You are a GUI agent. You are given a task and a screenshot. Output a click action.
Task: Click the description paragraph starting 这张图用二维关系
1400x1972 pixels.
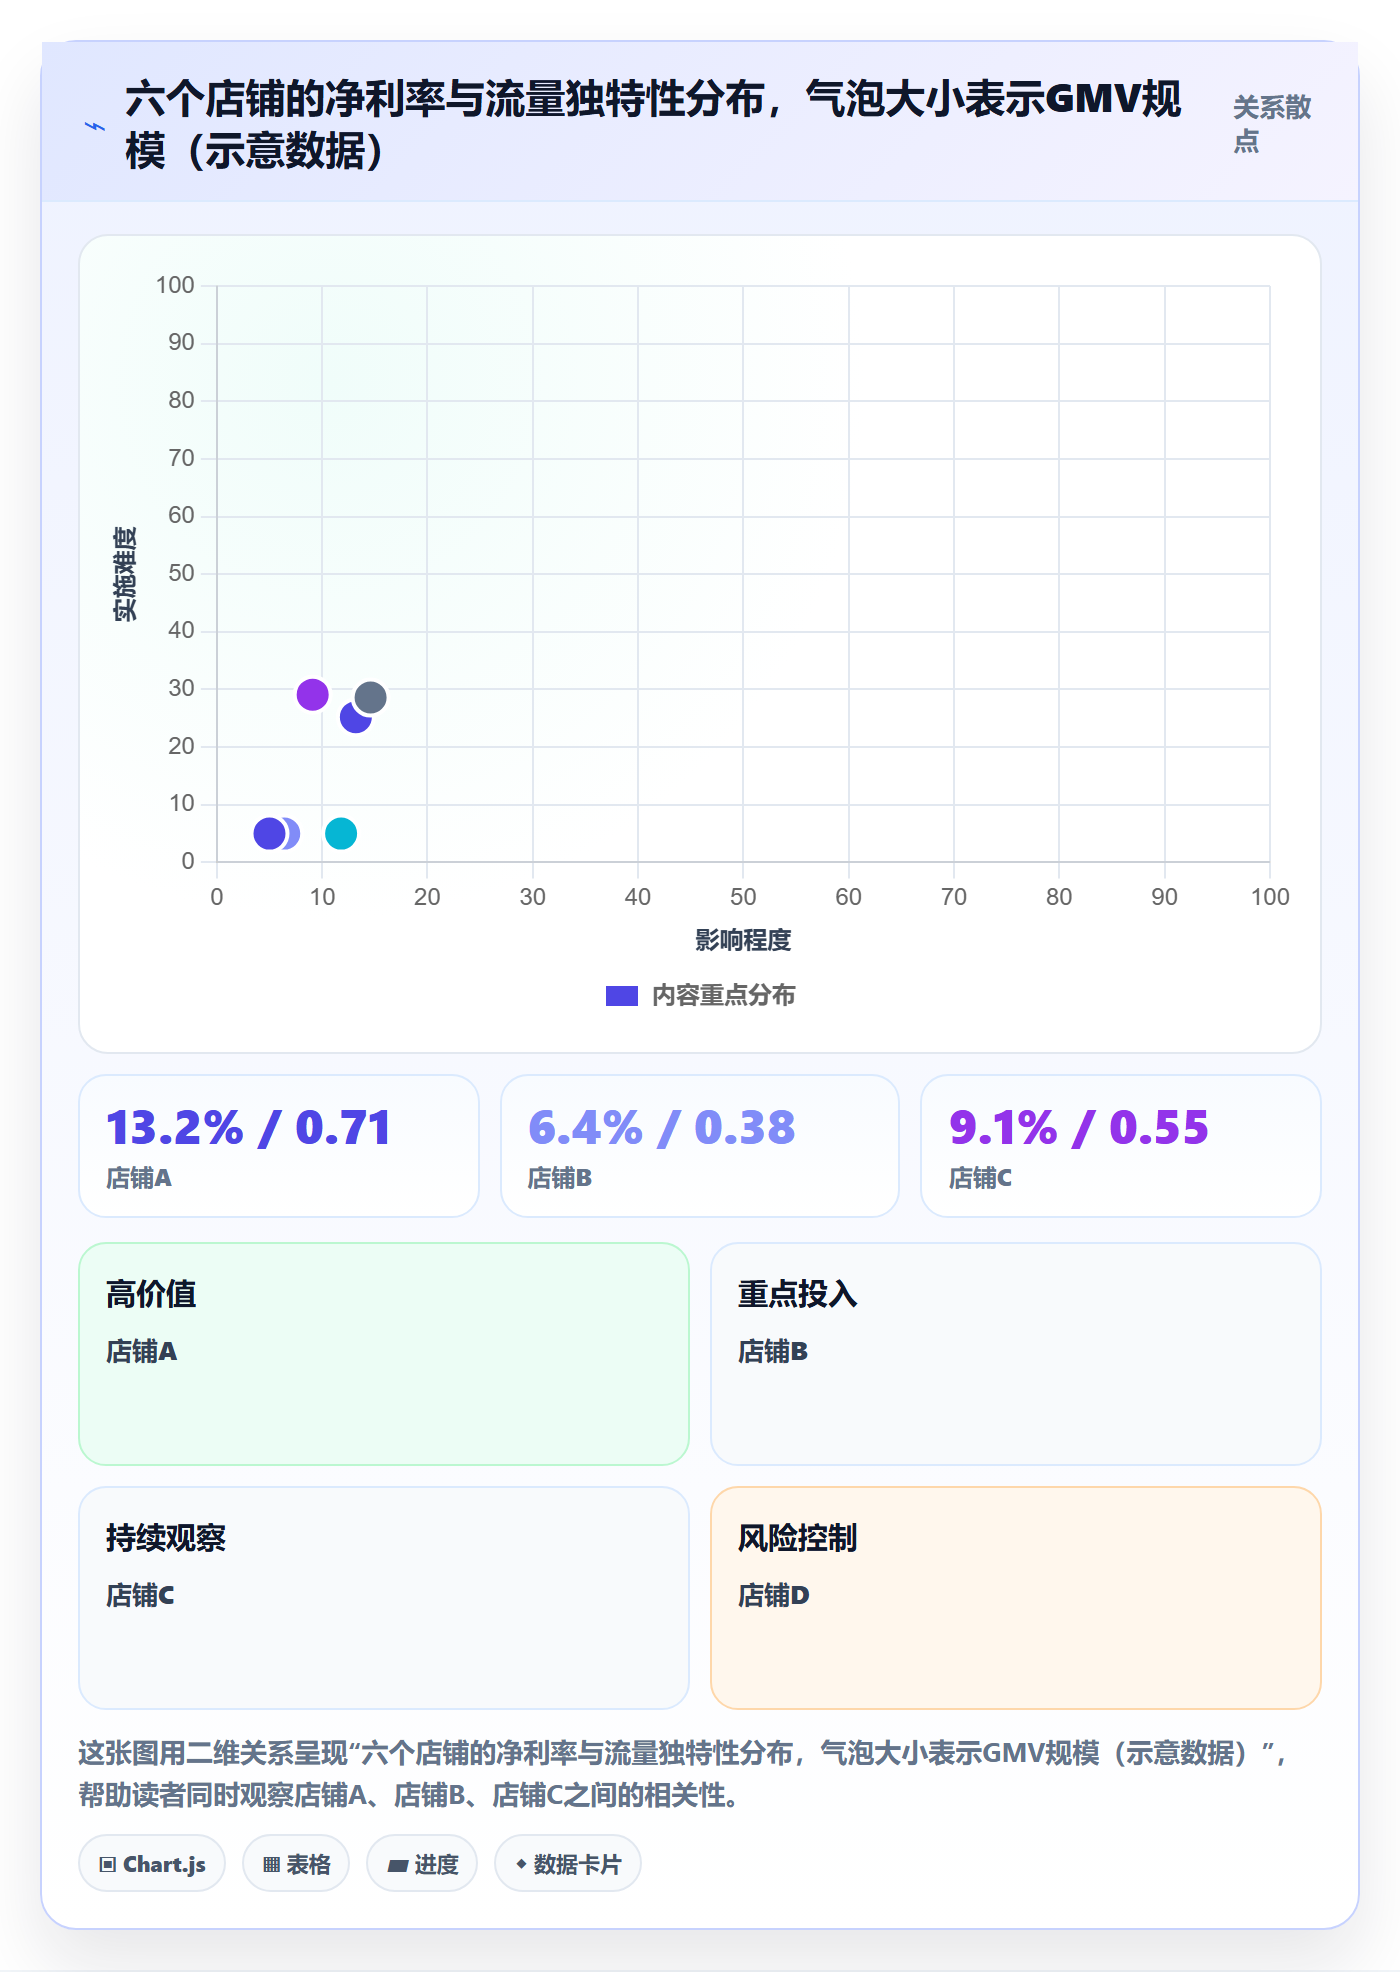683,1774
